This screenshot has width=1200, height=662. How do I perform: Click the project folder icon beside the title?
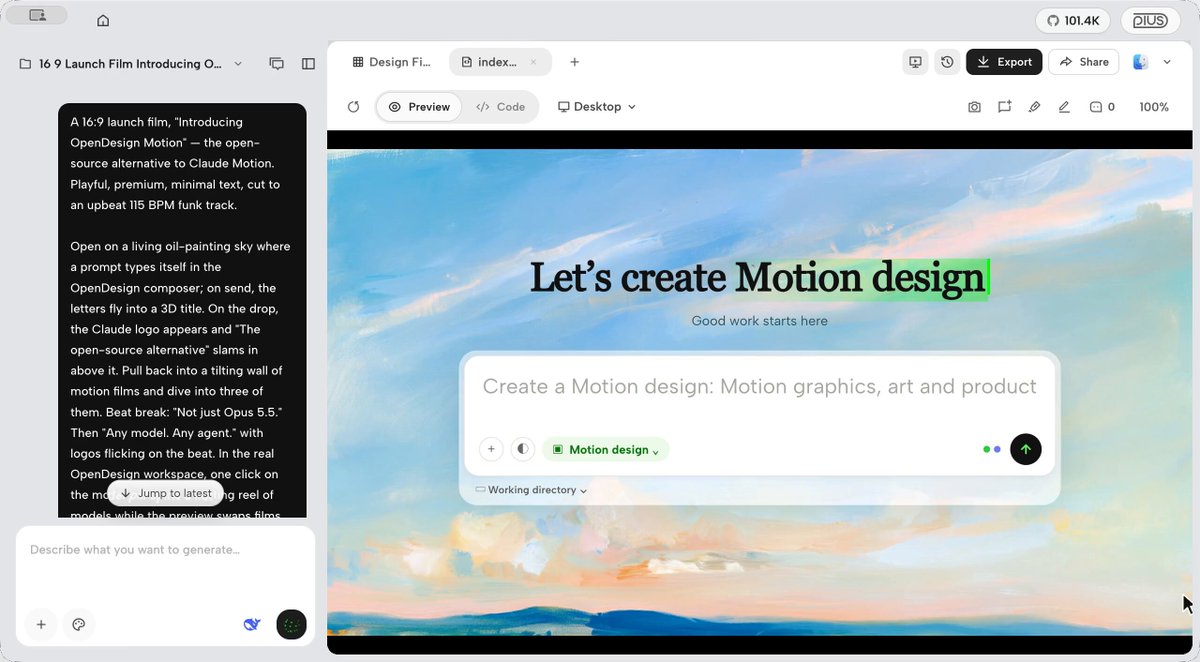25,64
